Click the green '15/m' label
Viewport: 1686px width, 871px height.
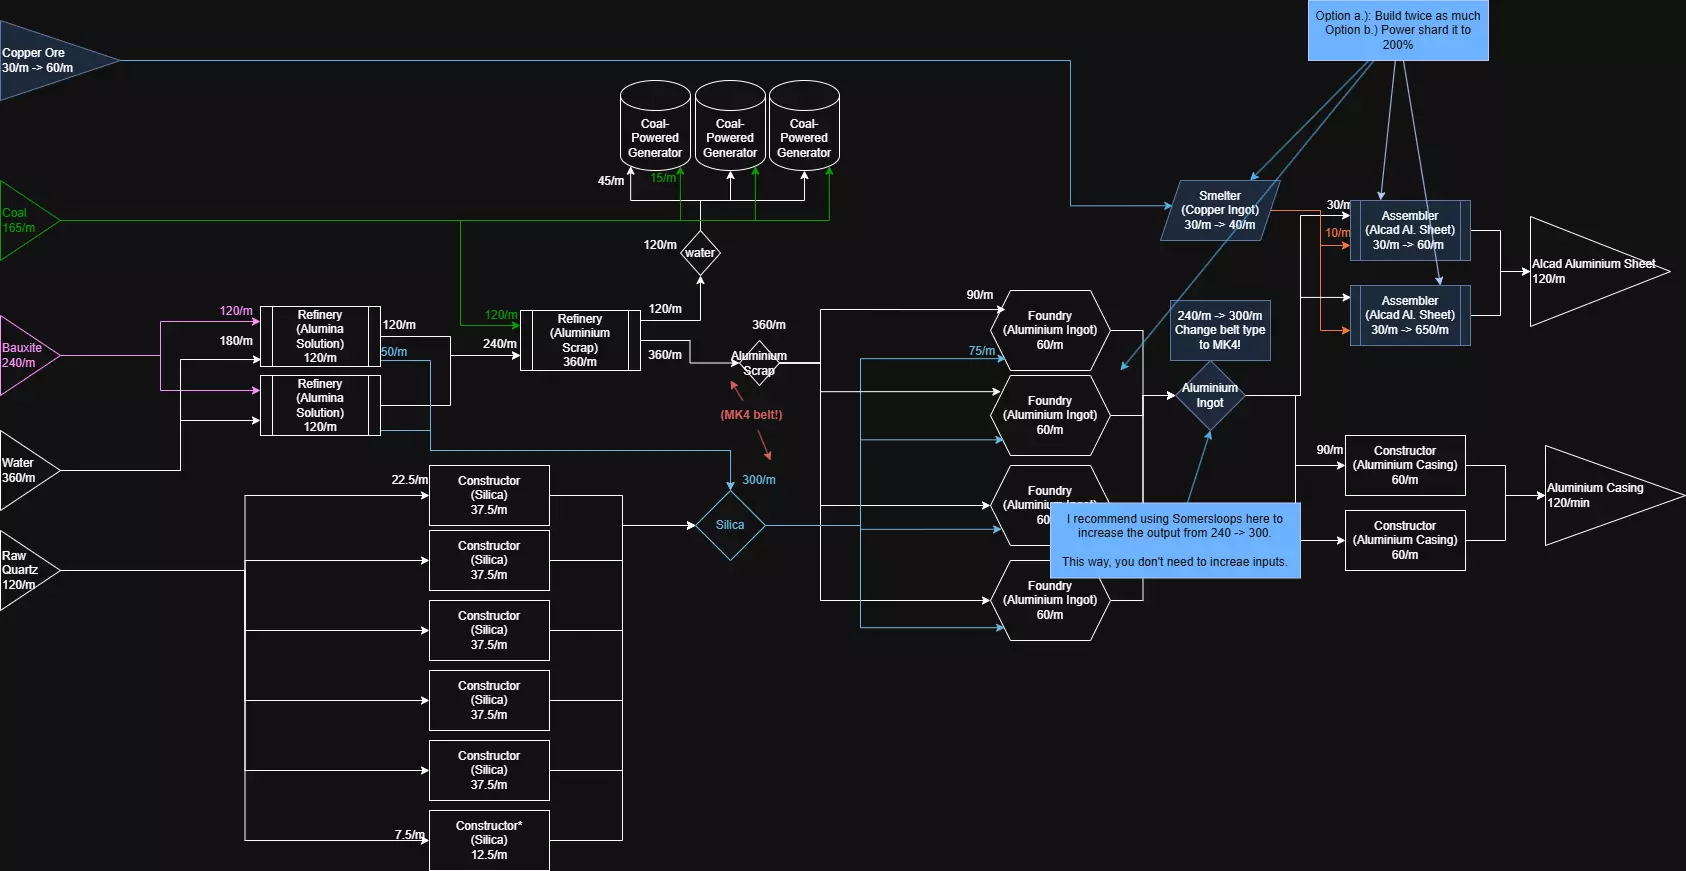[x=663, y=178]
